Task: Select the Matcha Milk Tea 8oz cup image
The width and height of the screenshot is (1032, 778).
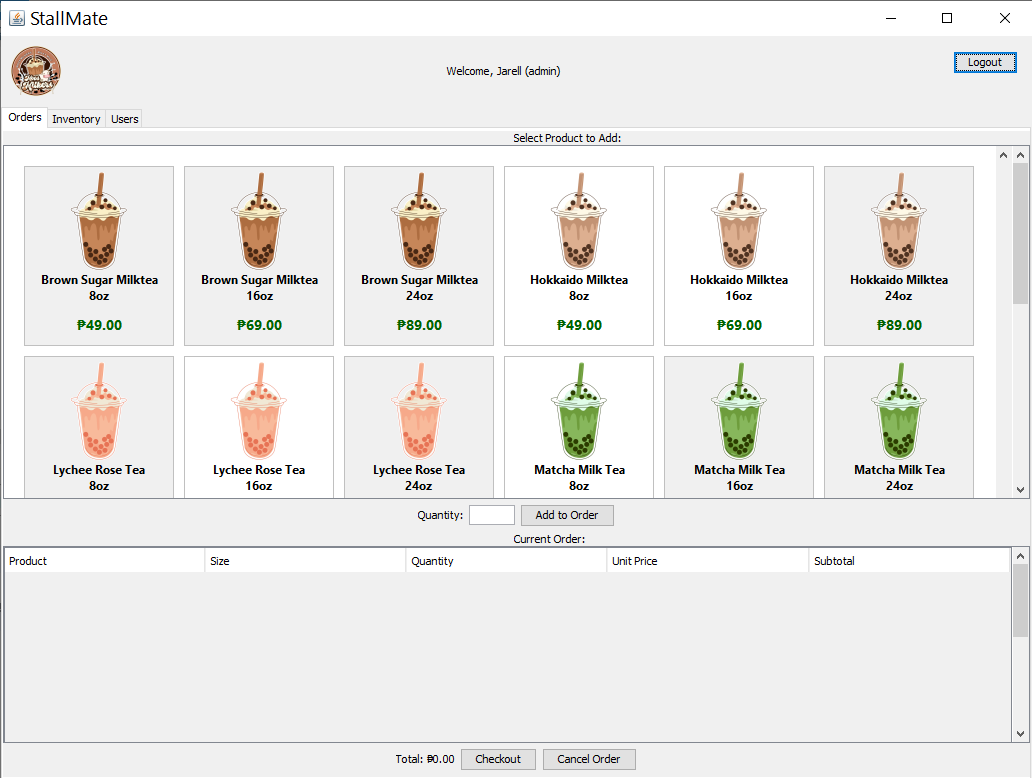Action: point(579,411)
